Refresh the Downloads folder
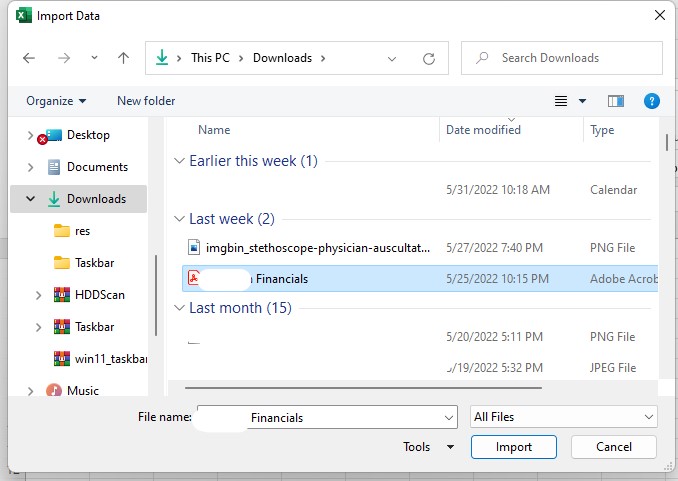The height and width of the screenshot is (481, 678). tap(429, 59)
